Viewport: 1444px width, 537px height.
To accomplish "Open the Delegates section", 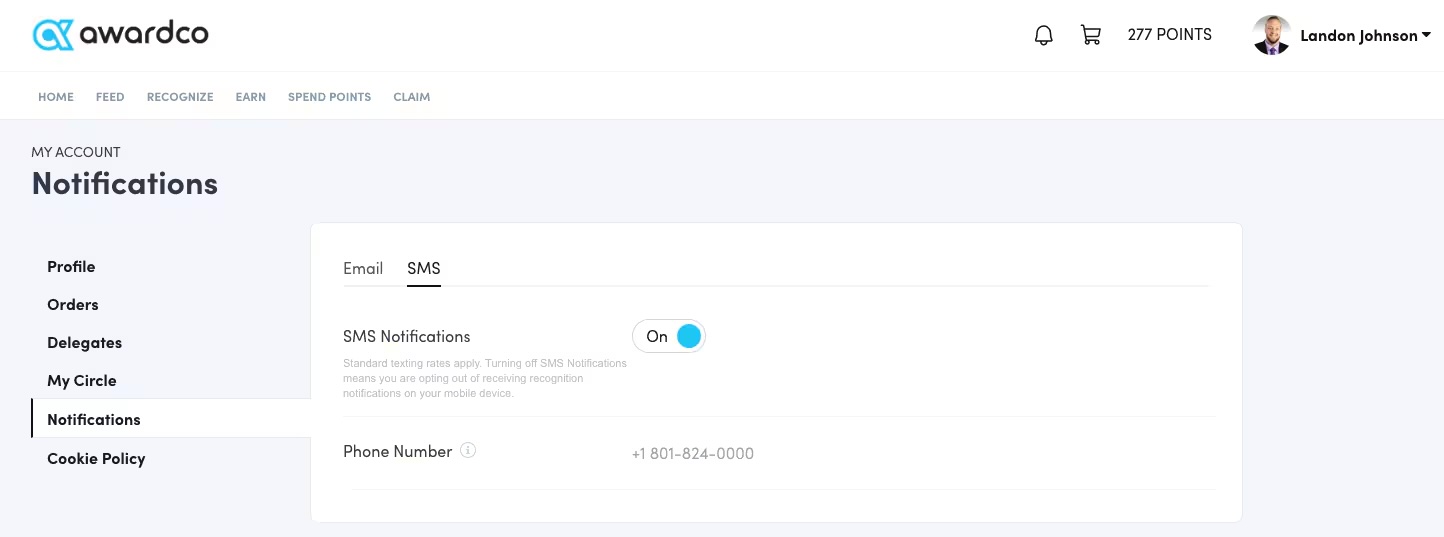I will [x=84, y=343].
